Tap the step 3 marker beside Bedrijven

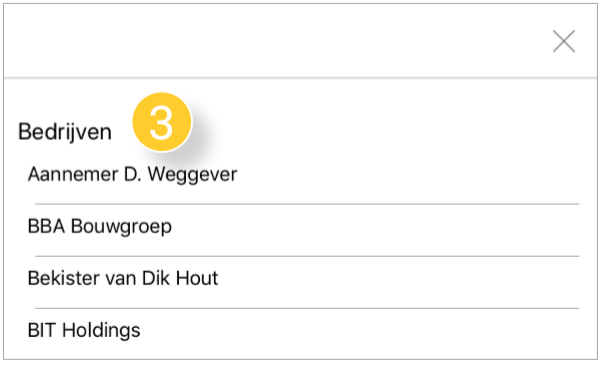click(162, 122)
